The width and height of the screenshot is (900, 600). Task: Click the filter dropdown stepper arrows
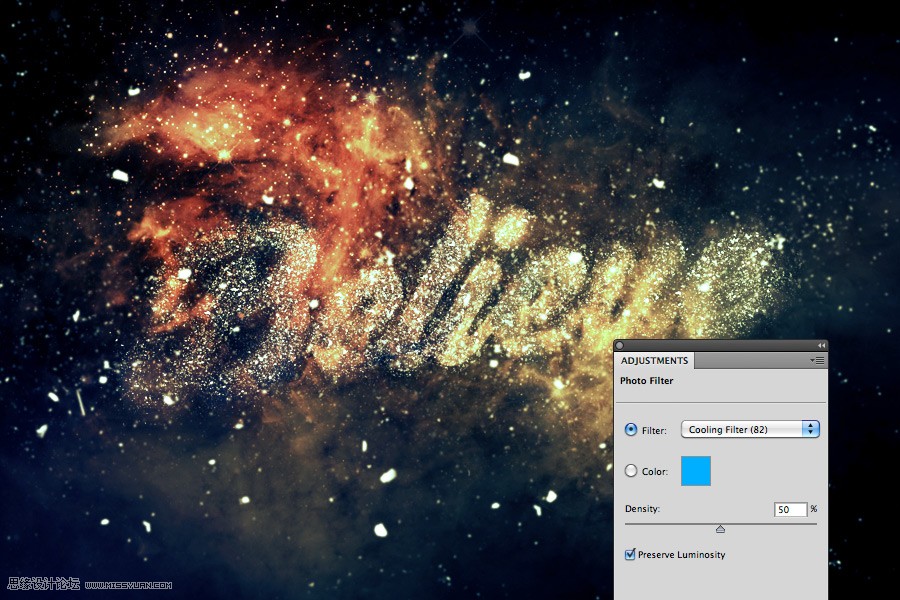point(809,429)
